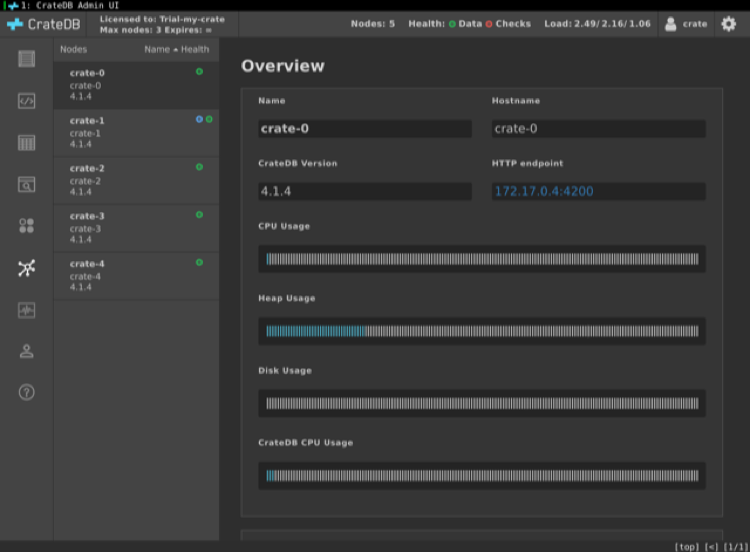Sort node list by Name

pyautogui.click(x=156, y=49)
